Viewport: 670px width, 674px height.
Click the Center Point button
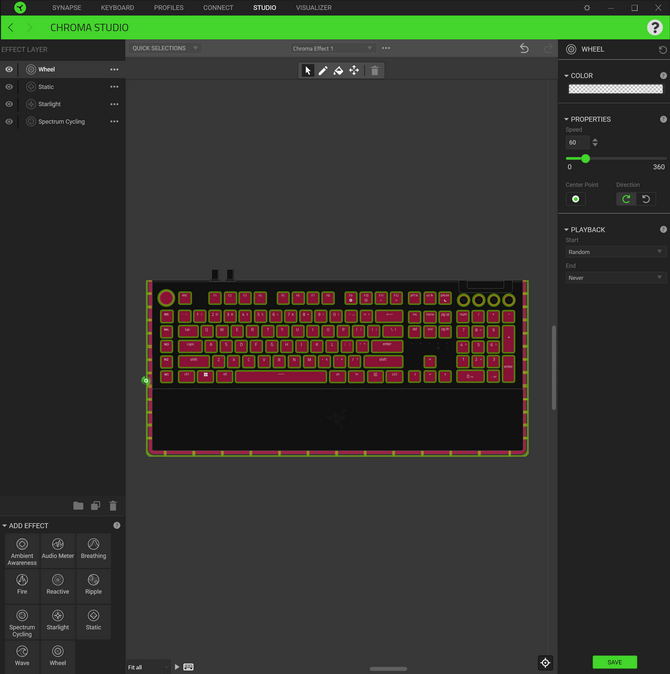575,199
